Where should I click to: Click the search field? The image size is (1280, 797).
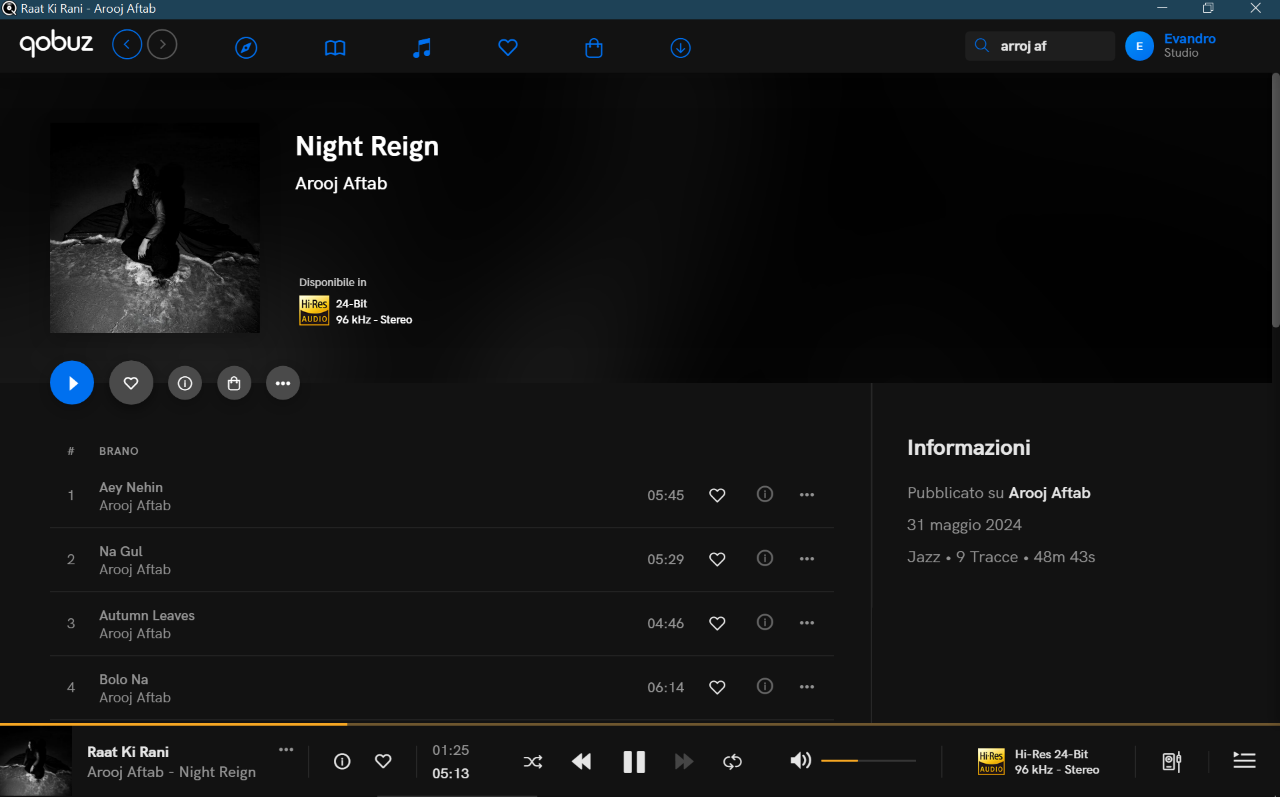[1050, 46]
